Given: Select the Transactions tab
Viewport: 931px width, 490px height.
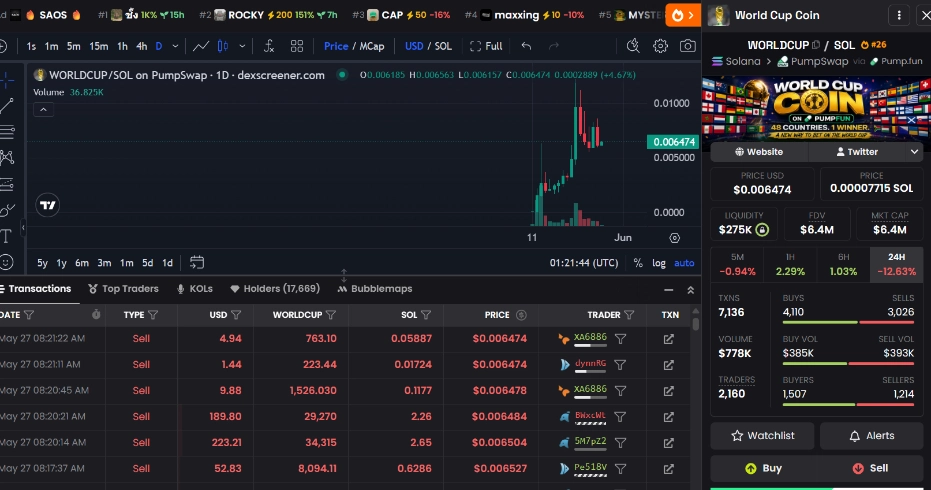Looking at the screenshot, I should pos(36,289).
